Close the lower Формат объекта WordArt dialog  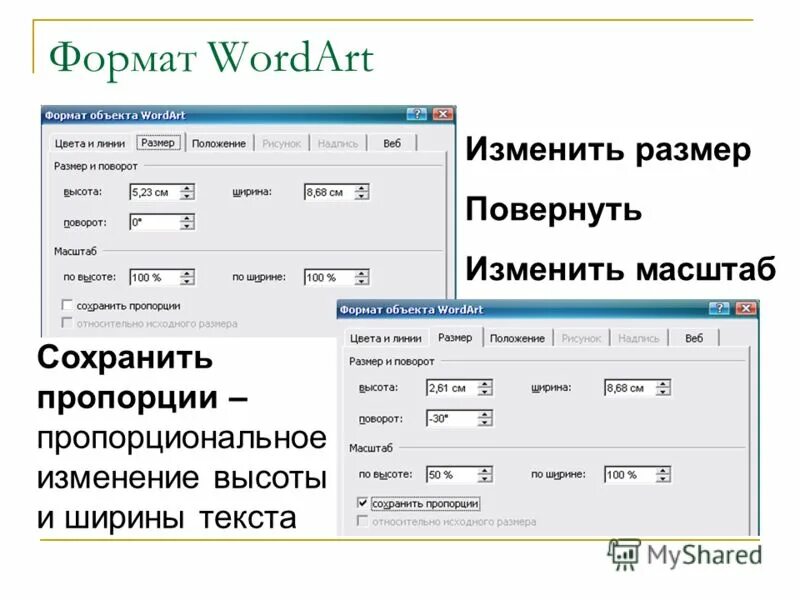tap(746, 308)
